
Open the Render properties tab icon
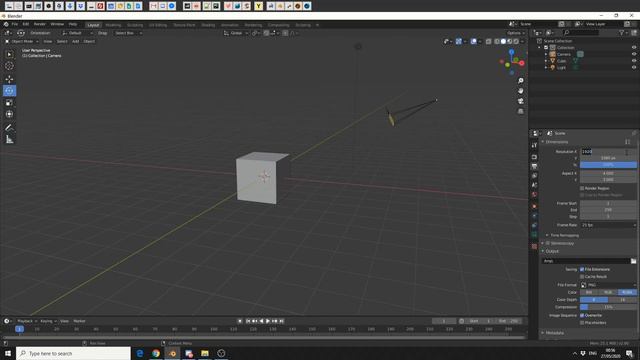click(534, 157)
